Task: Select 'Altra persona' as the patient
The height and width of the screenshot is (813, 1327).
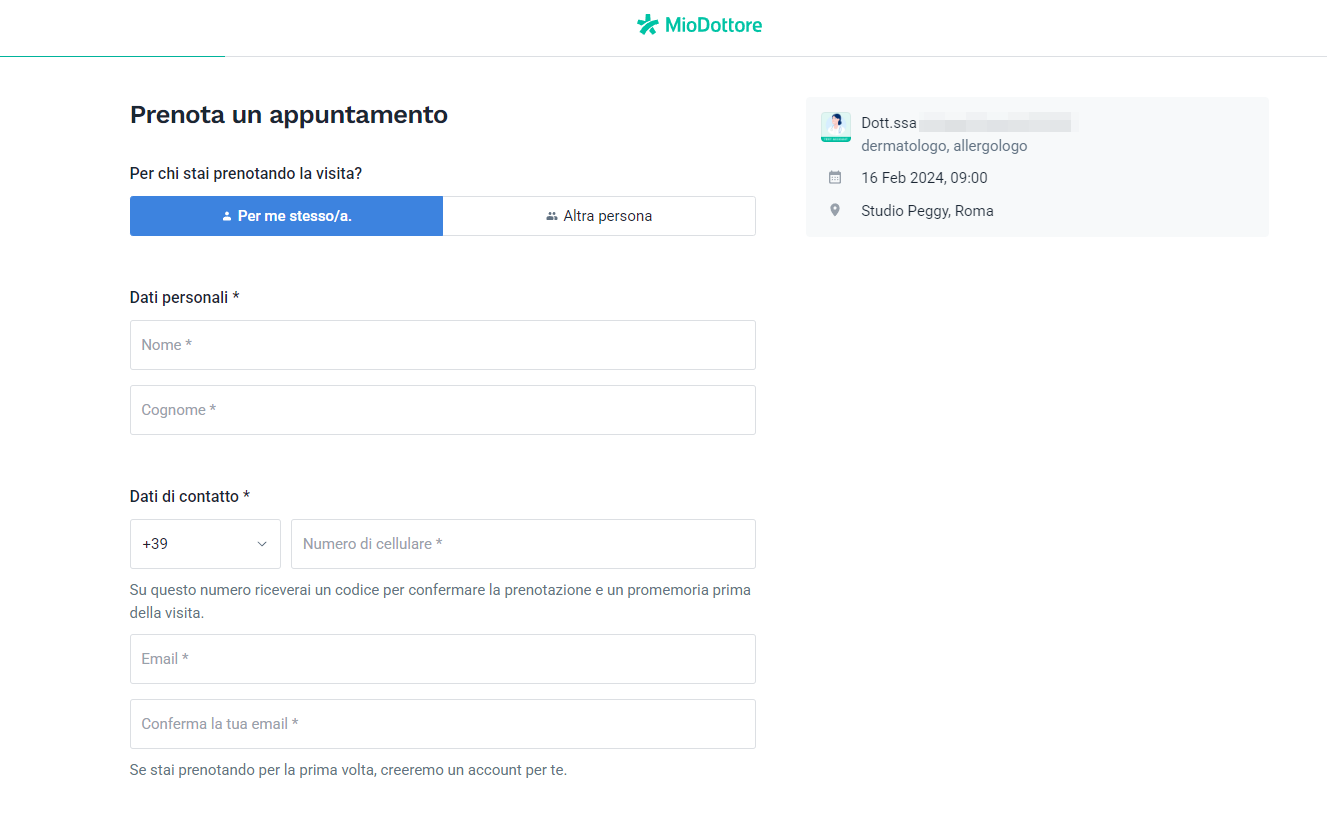Action: tap(598, 216)
